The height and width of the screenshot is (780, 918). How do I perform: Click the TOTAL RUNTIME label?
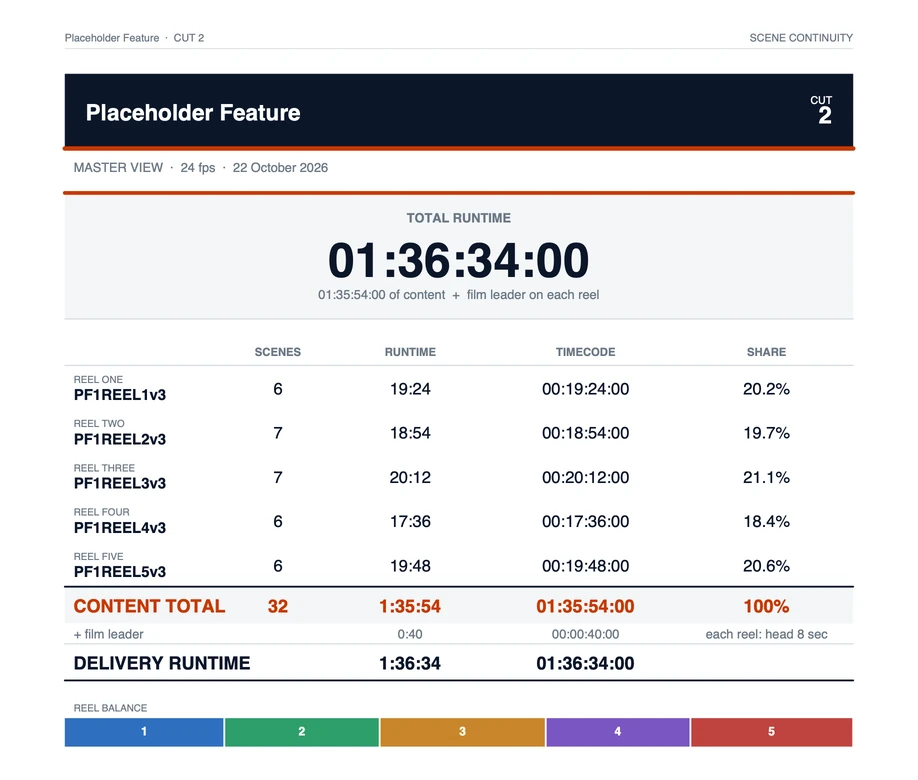point(458,218)
